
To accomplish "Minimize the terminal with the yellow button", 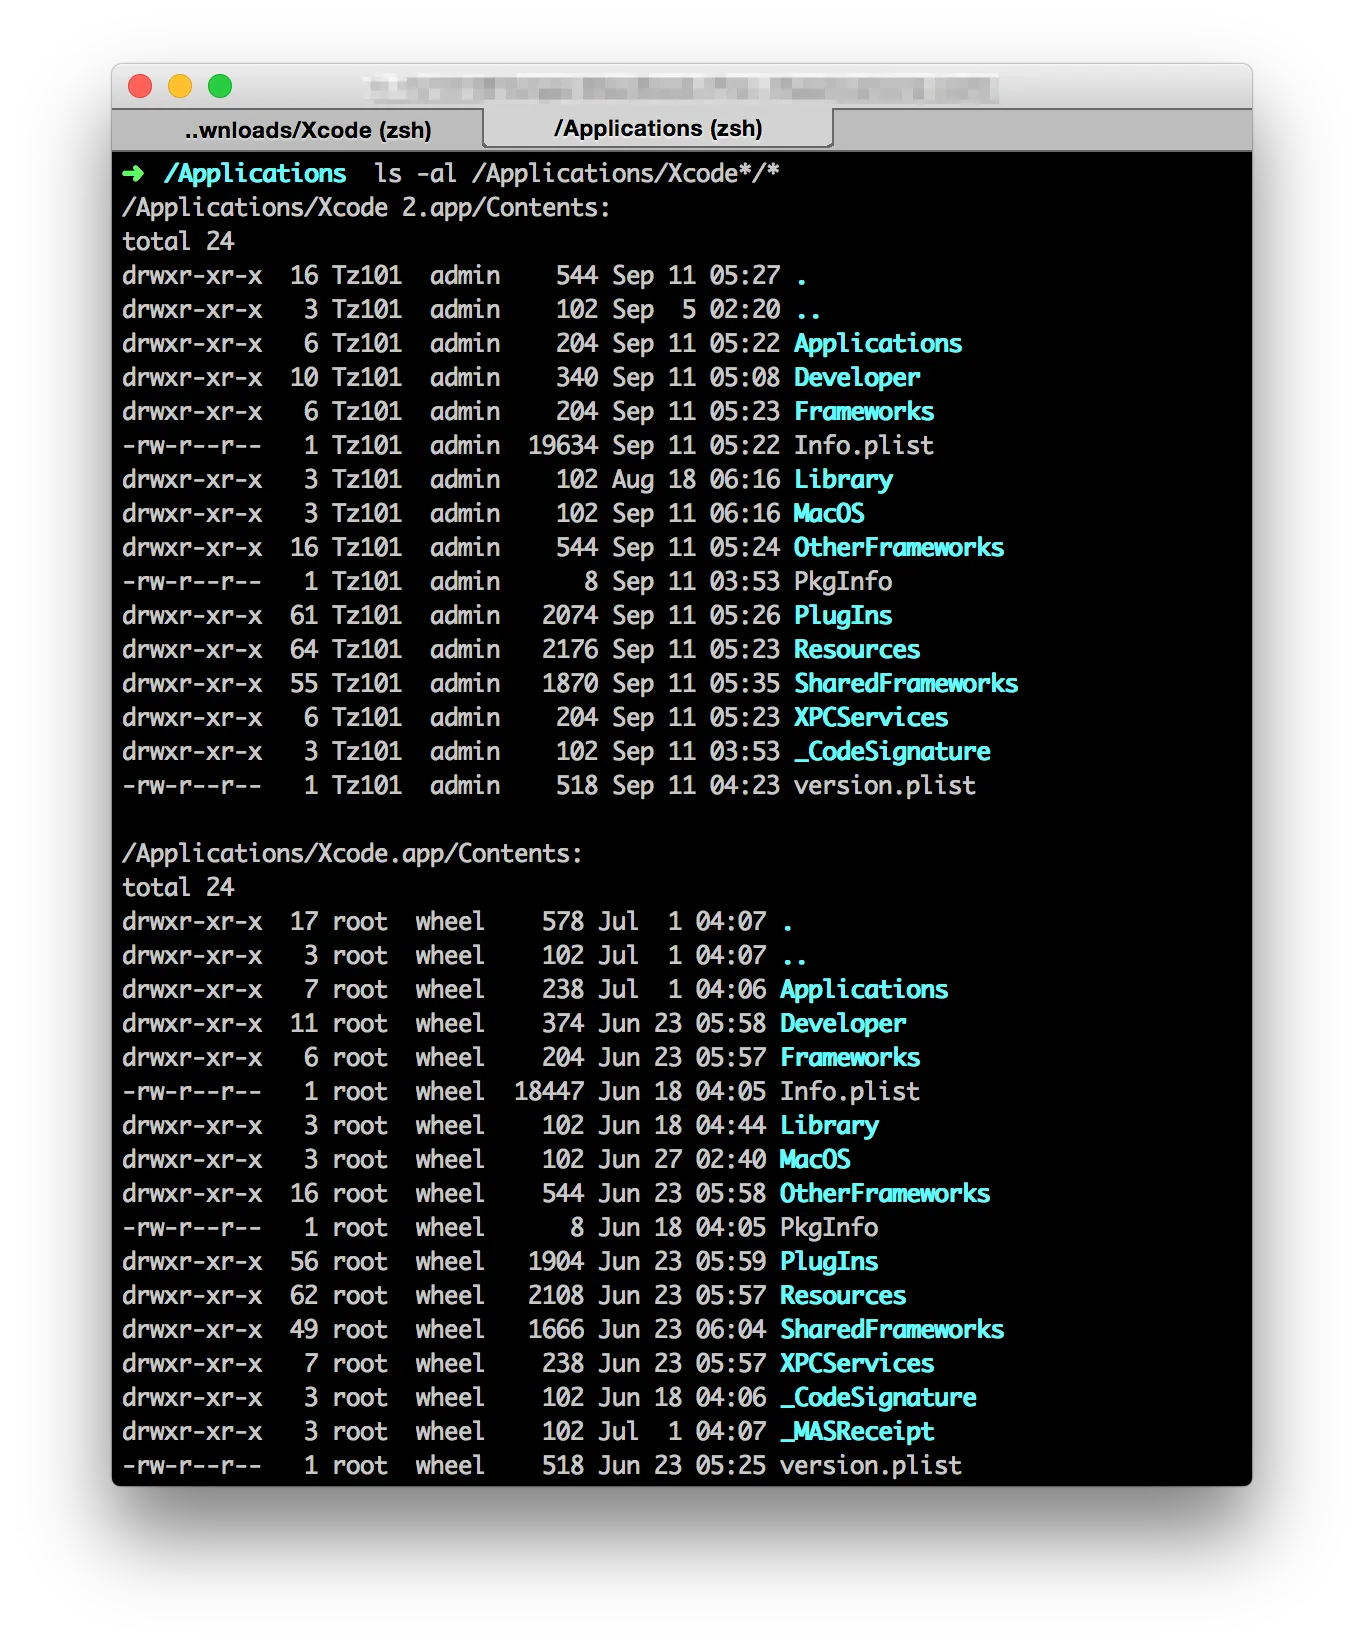I will point(180,87).
